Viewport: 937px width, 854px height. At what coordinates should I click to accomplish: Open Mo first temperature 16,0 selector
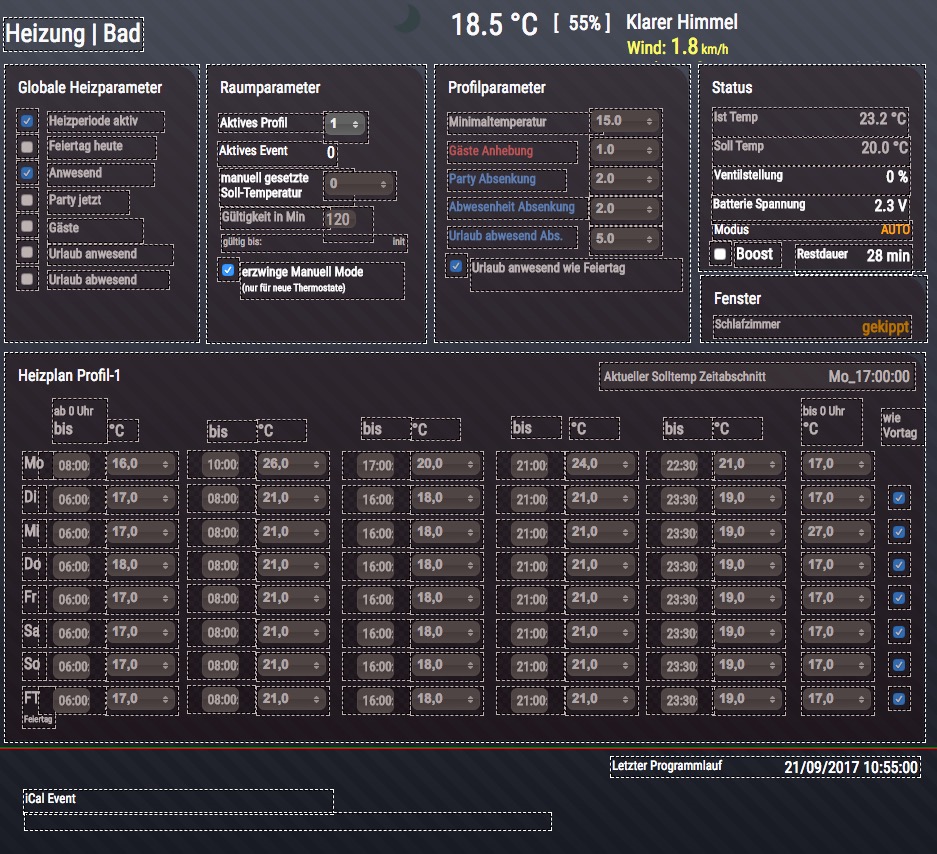click(142, 464)
